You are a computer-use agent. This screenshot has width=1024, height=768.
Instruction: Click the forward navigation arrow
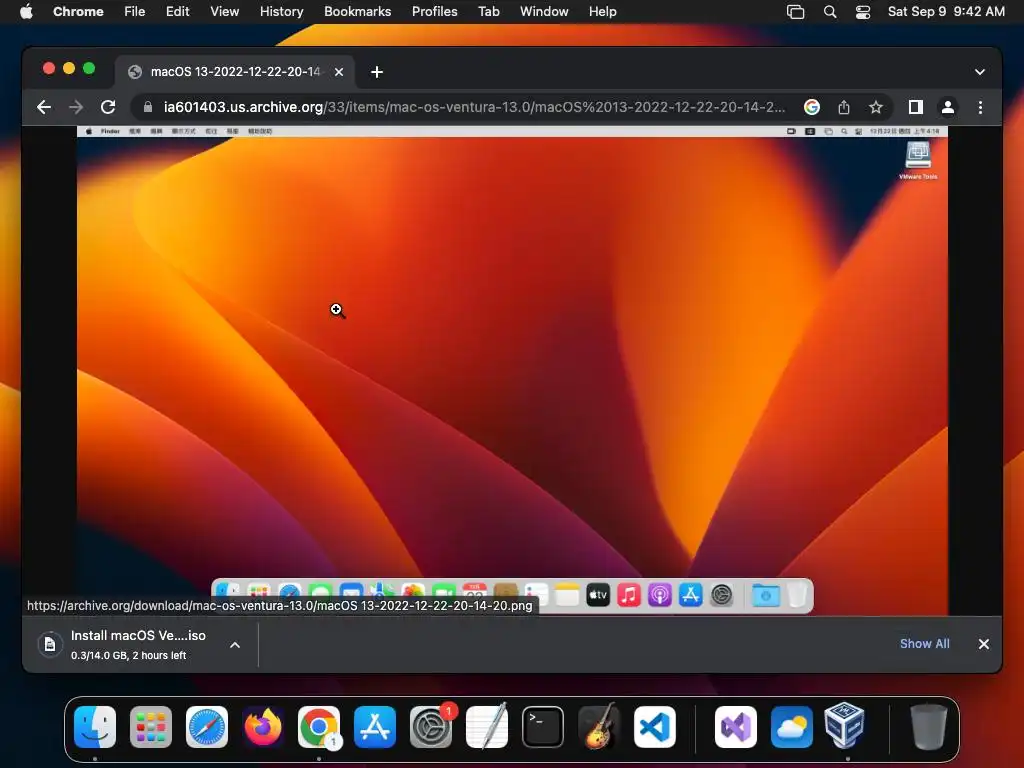(x=76, y=107)
